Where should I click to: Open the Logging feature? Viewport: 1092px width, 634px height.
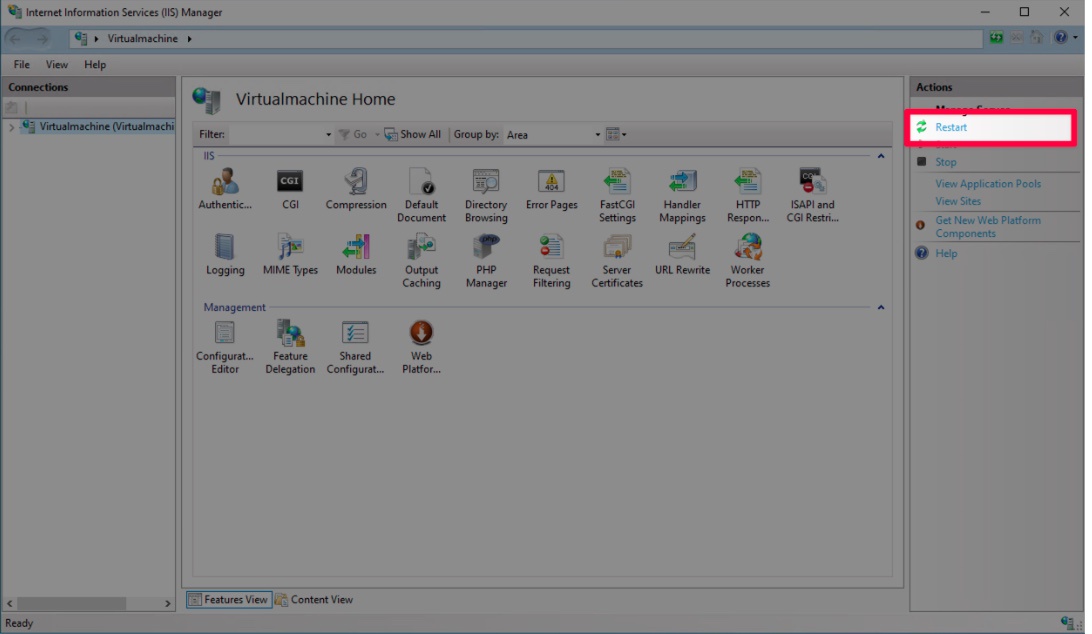tap(225, 254)
